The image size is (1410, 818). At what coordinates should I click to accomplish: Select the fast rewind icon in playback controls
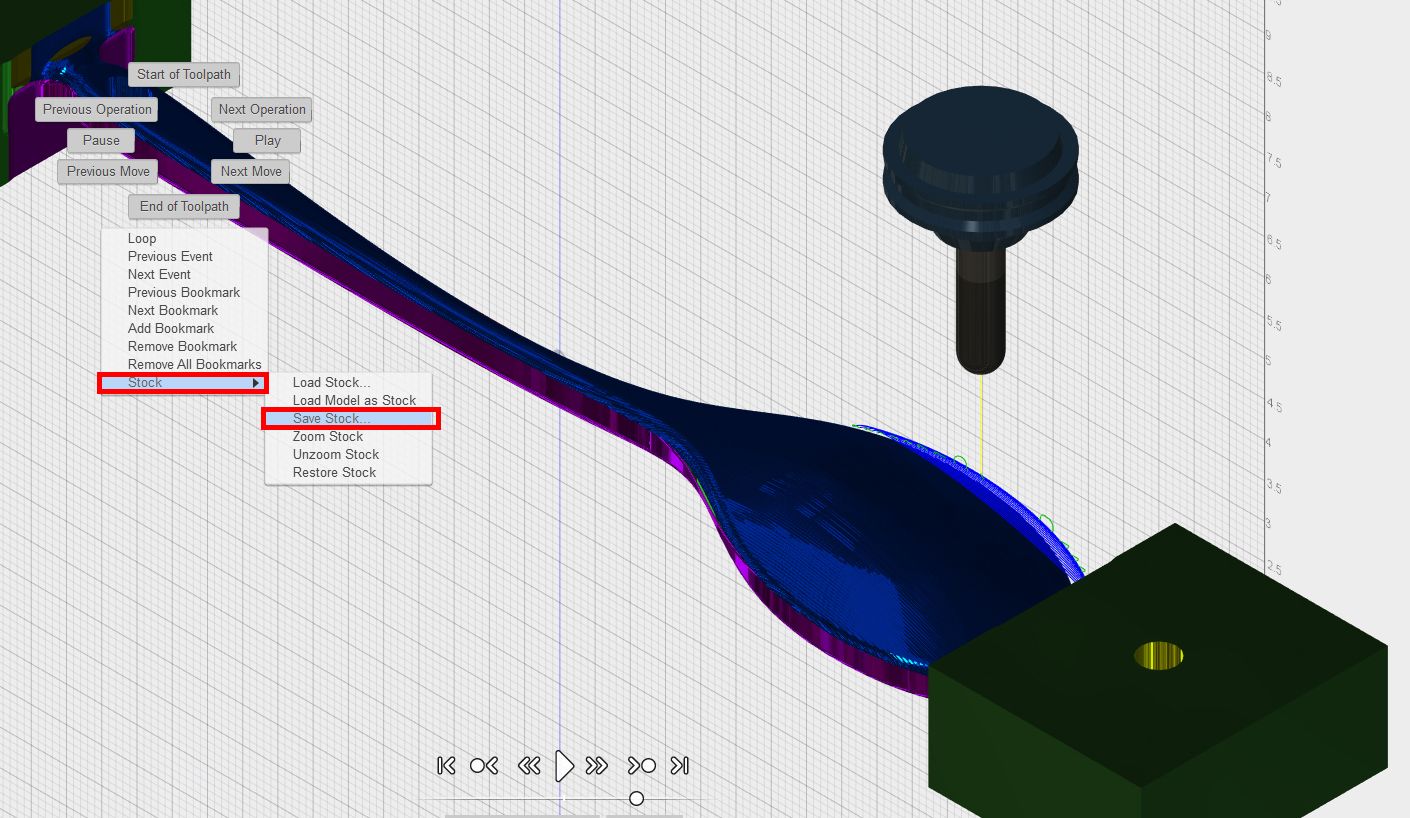[530, 765]
